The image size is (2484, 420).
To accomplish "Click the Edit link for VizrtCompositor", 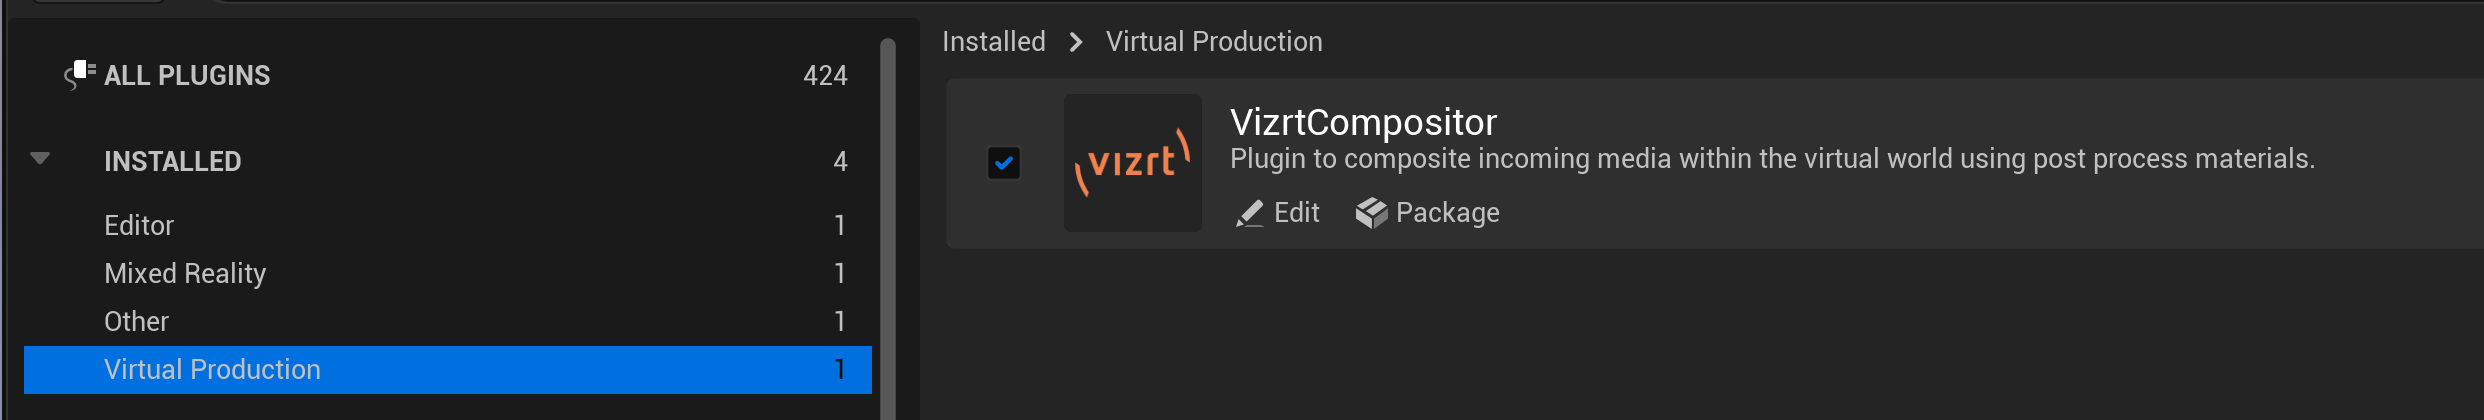I will tap(1296, 213).
